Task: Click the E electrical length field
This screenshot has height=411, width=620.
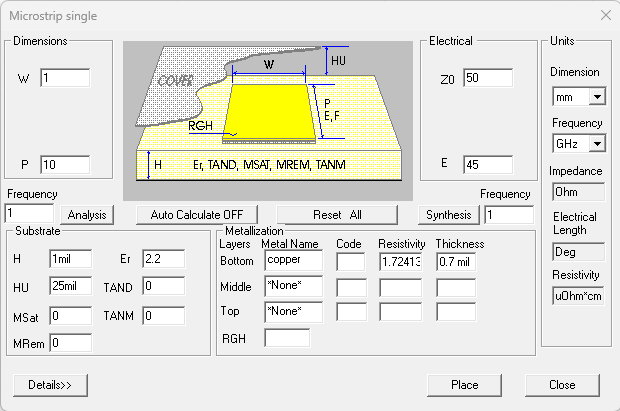Action: (487, 165)
